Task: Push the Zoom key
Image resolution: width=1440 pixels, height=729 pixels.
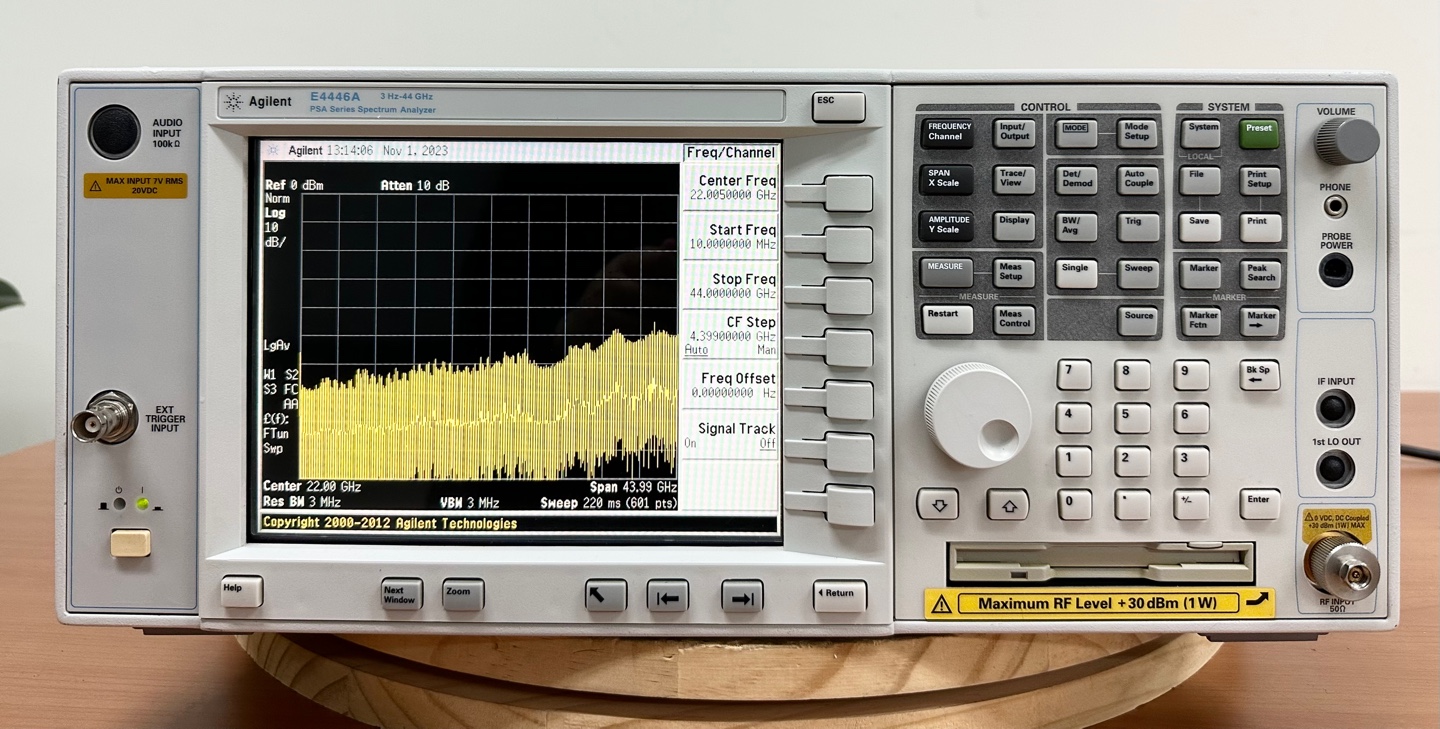Action: [x=463, y=594]
